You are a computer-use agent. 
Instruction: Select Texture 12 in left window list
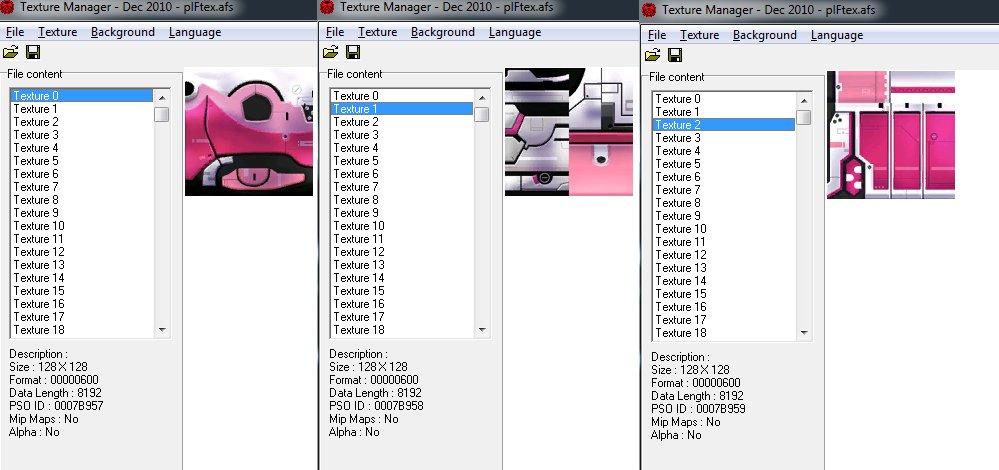point(82,252)
